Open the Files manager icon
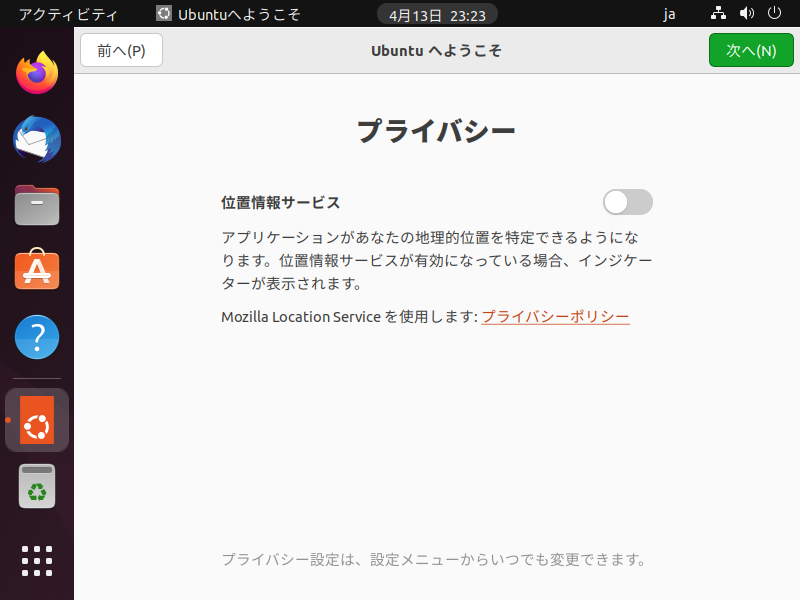Screen dimensions: 800x600 [37, 205]
